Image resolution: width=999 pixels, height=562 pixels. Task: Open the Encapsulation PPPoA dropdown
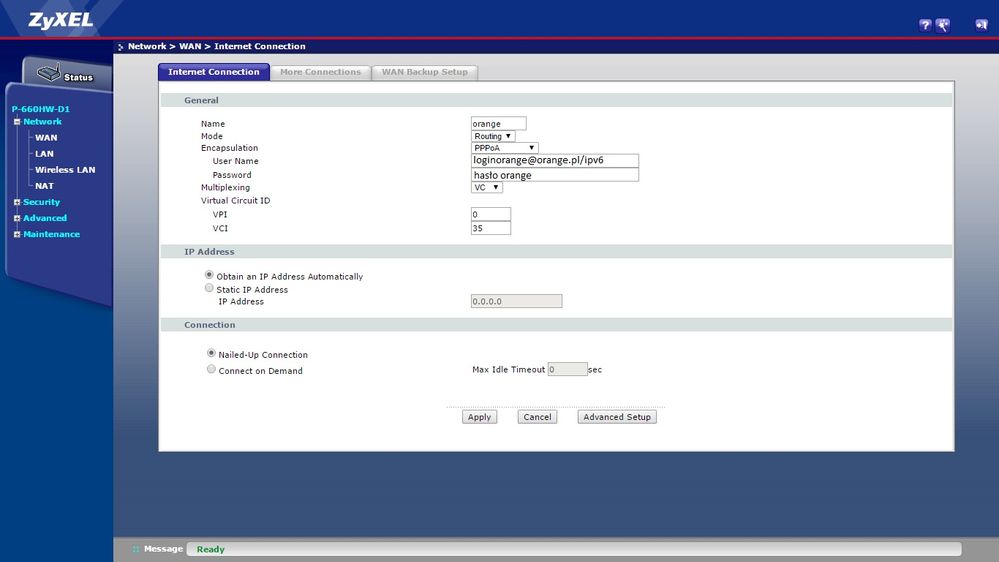tap(505, 148)
